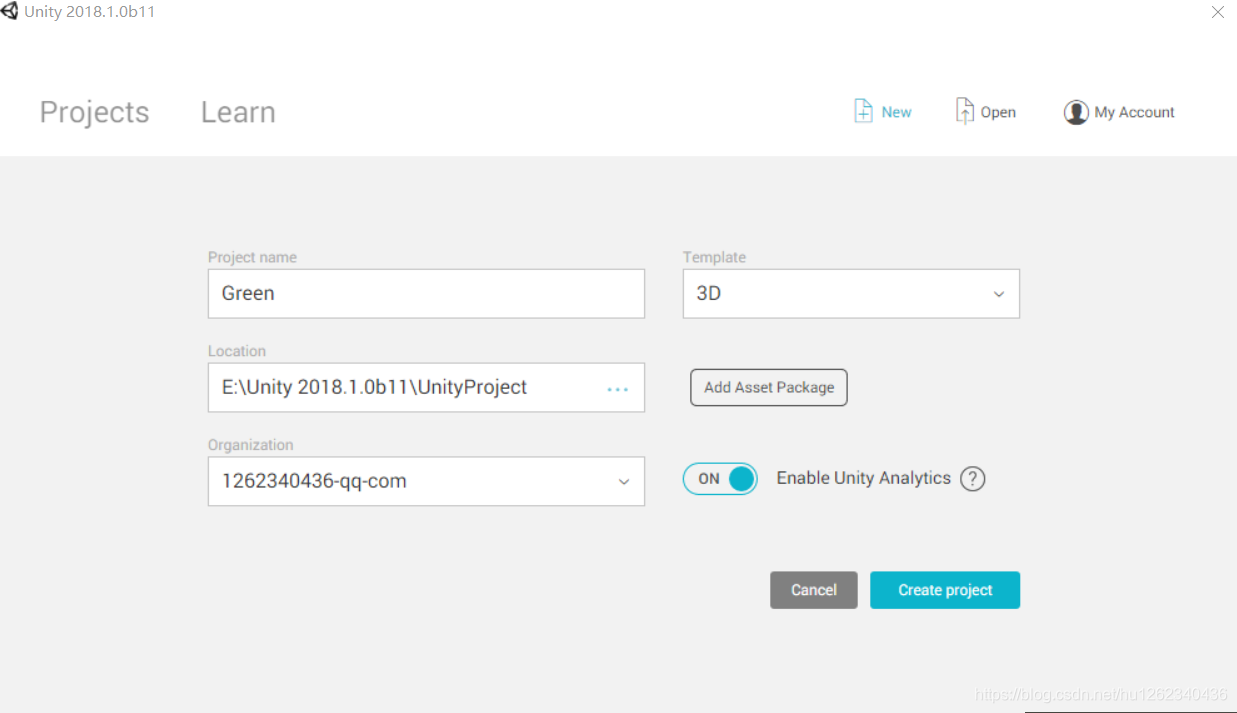Viewport: 1237px width, 713px height.
Task: Click the Add Asset Package button
Action: coord(769,387)
